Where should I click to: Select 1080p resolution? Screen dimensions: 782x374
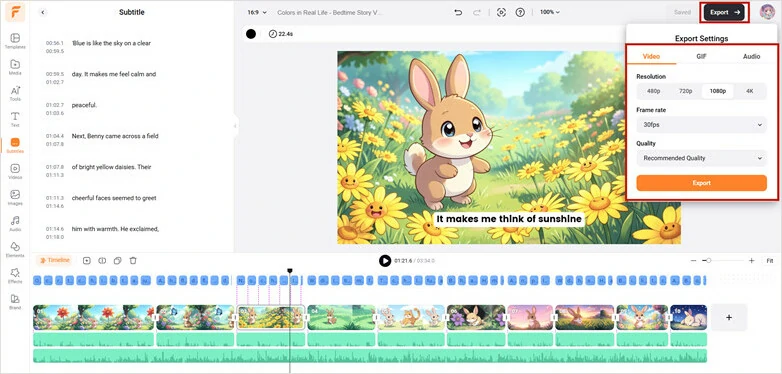tap(718, 91)
